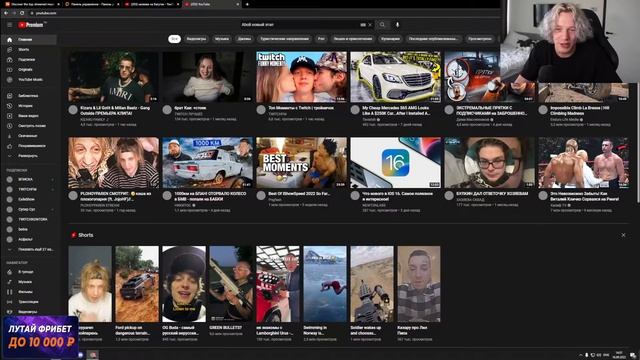The height and width of the screenshot is (360, 640).
Task: Select the Все (All) filter chip
Action: (x=174, y=39)
